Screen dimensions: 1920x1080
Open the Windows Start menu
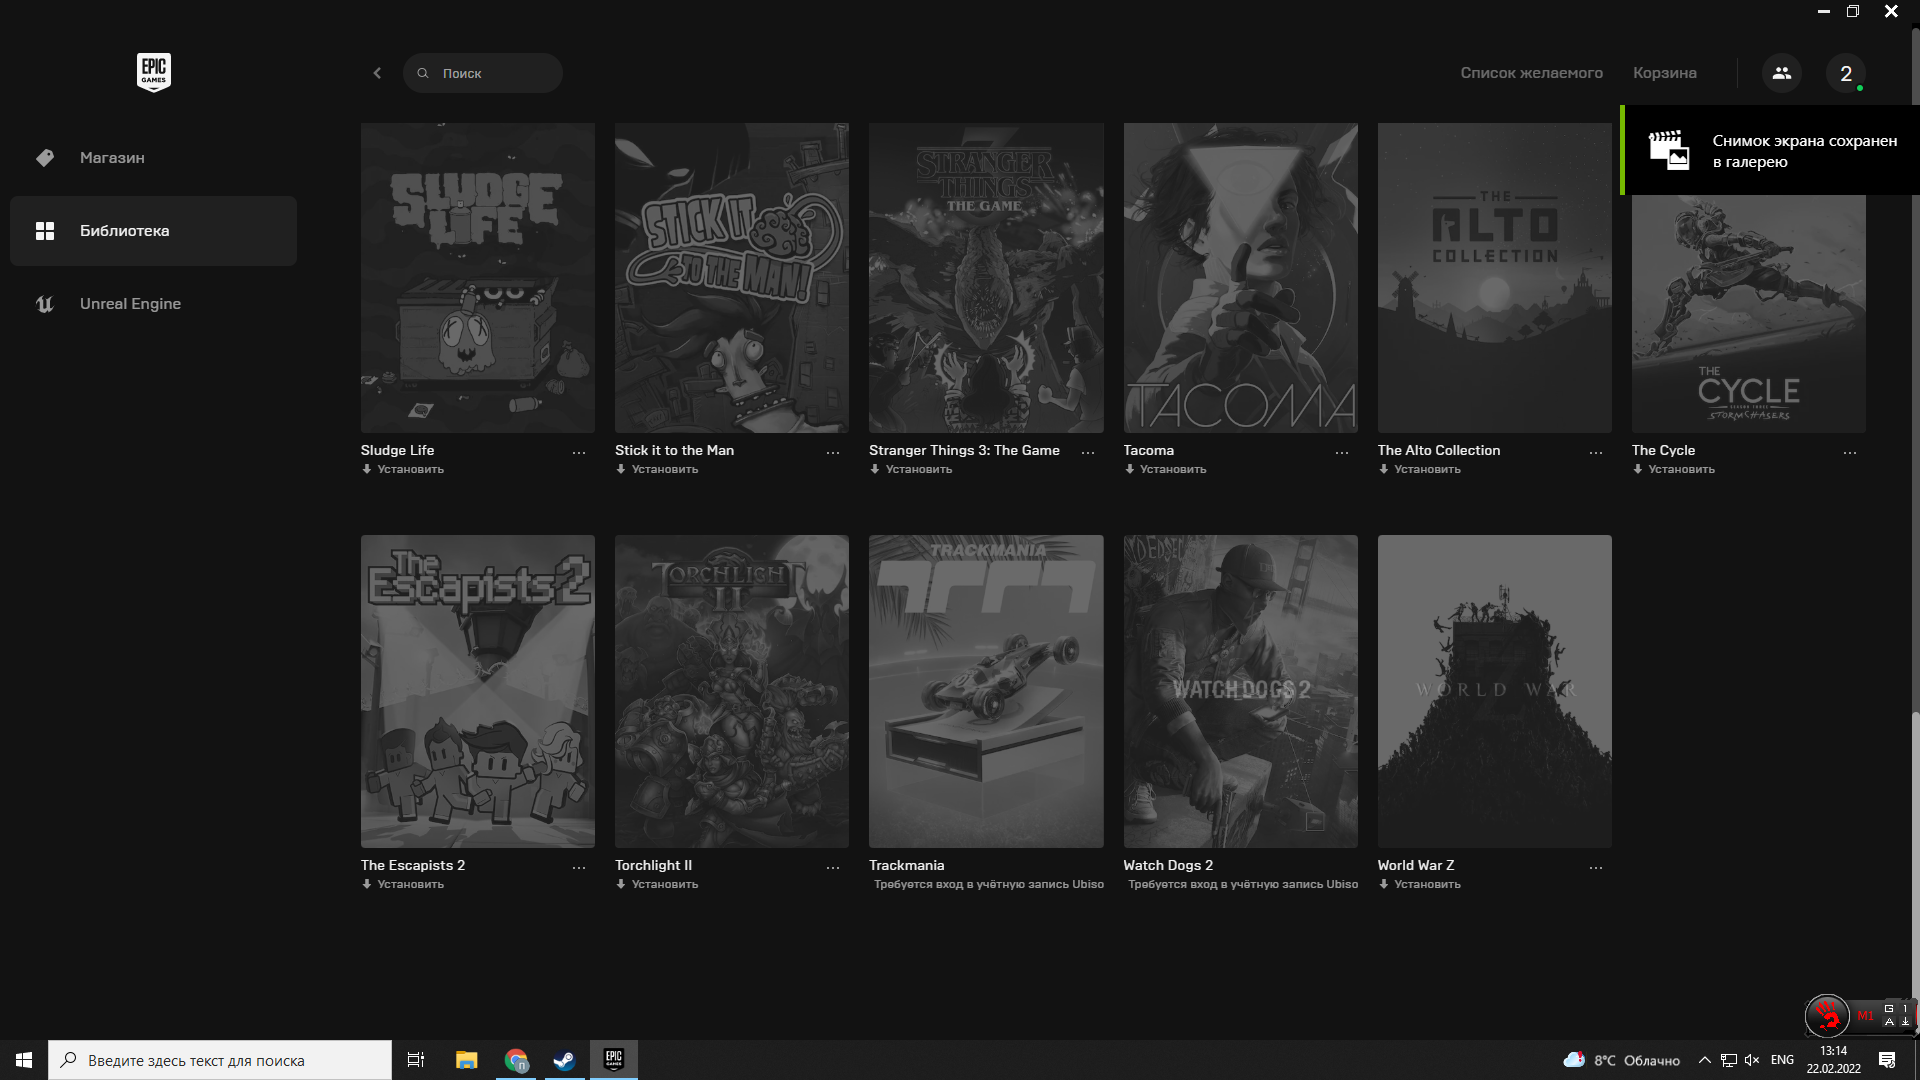coord(24,1060)
